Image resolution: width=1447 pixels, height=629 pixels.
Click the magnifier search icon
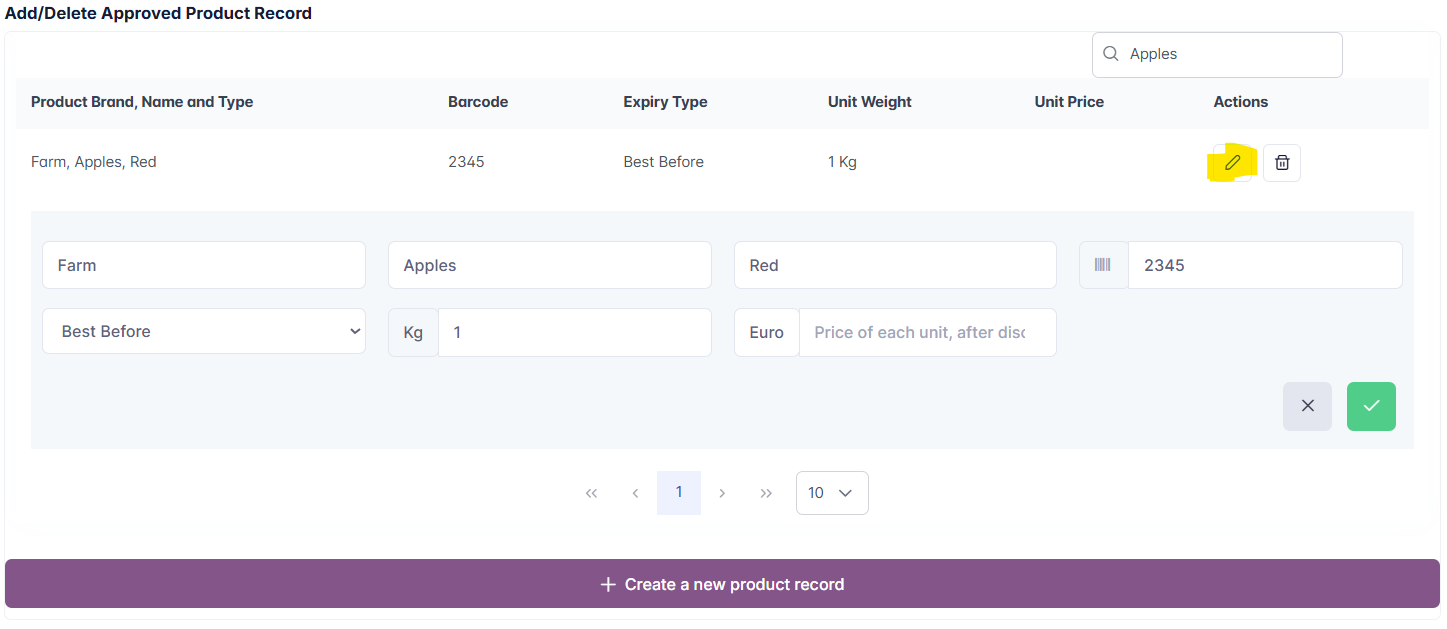point(1110,54)
